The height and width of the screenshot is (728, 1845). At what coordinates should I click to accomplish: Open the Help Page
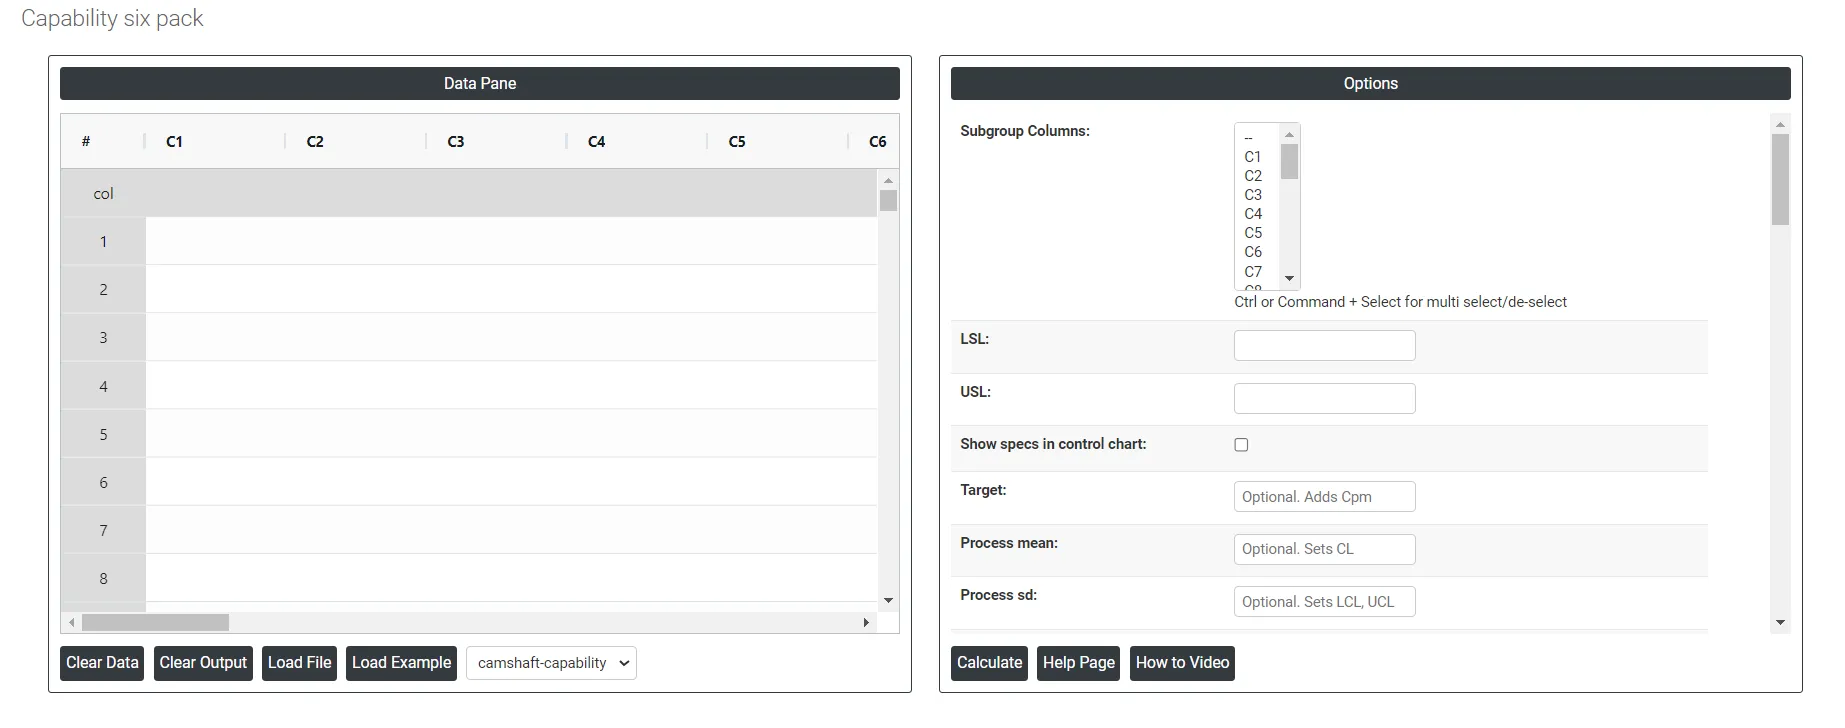pos(1079,663)
